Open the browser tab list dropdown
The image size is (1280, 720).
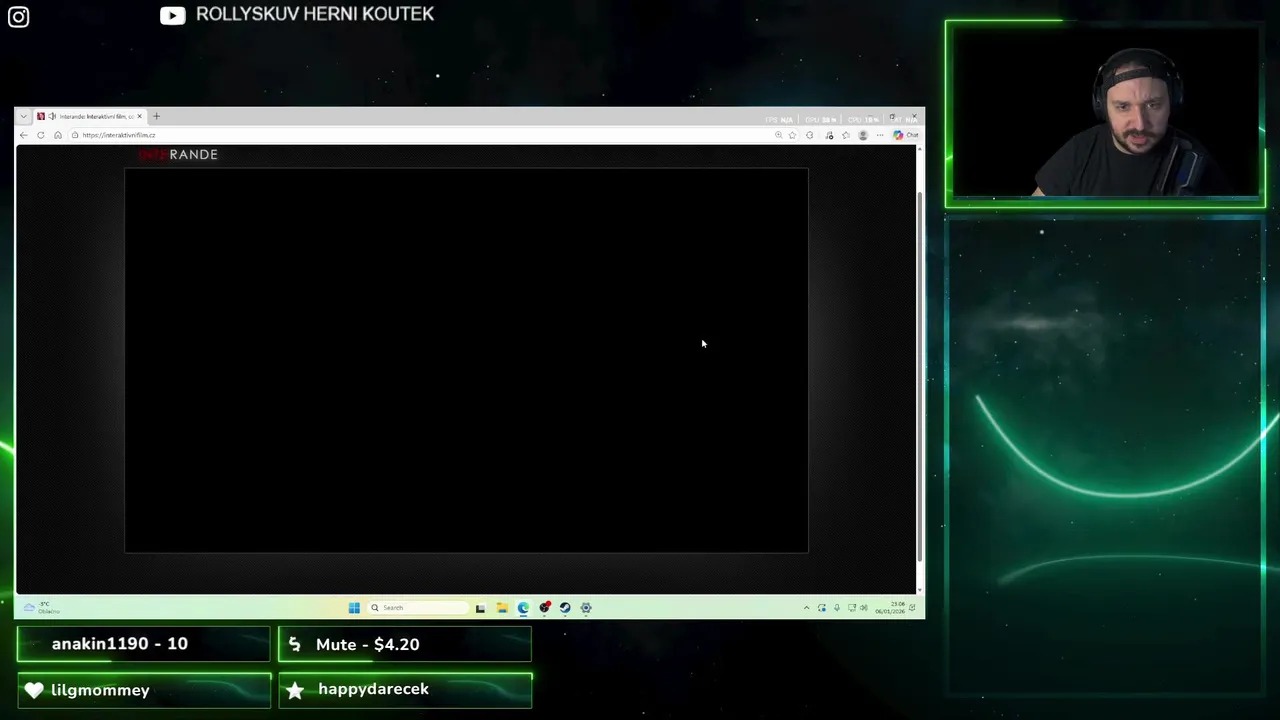pyautogui.click(x=24, y=116)
